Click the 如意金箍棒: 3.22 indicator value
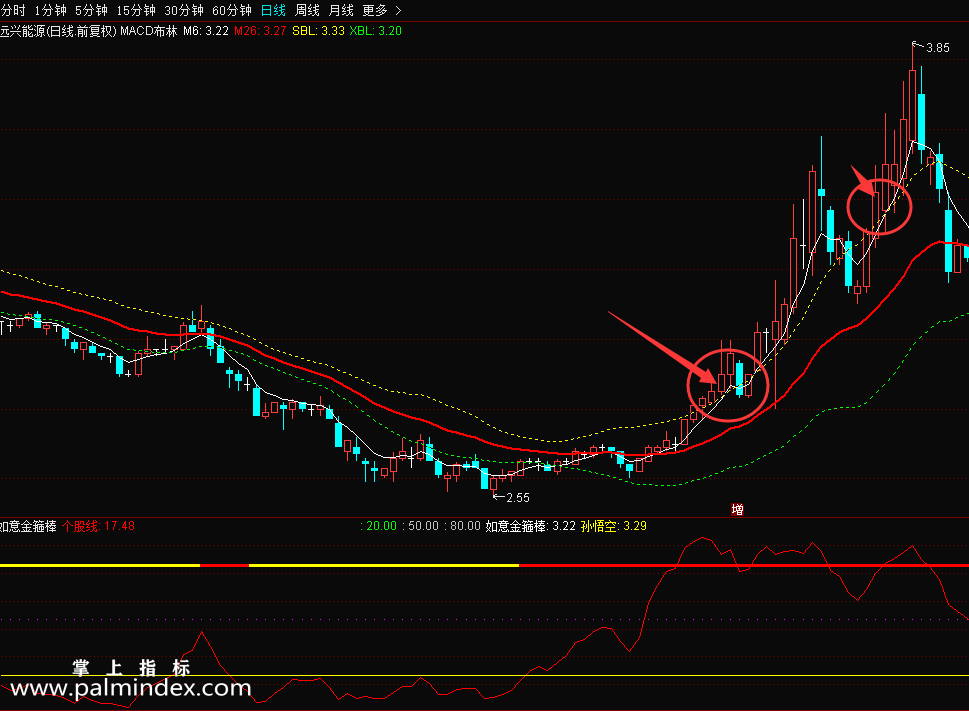This screenshot has width=969, height=711. click(530, 526)
